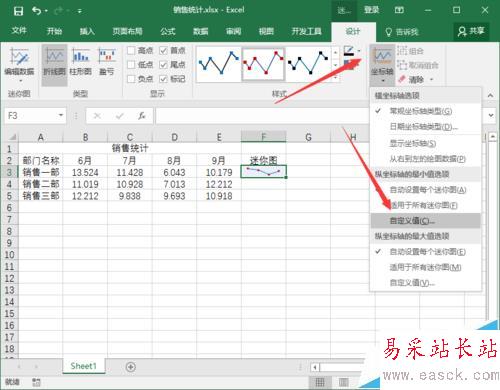Open the 文件 tab
This screenshot has width=500, height=390.
19,31
